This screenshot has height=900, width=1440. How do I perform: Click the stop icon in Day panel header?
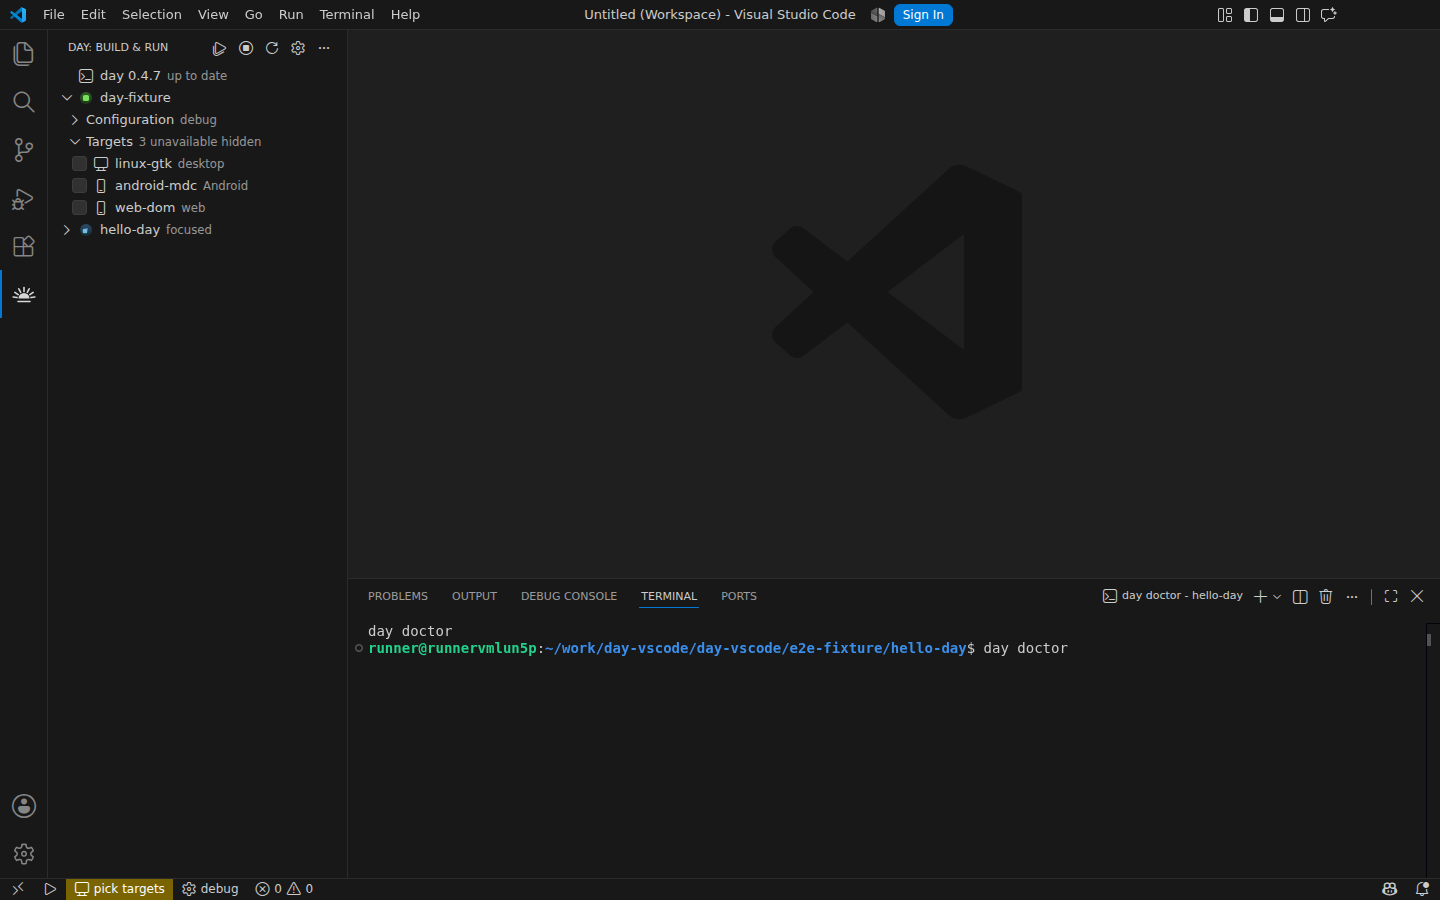[246, 48]
